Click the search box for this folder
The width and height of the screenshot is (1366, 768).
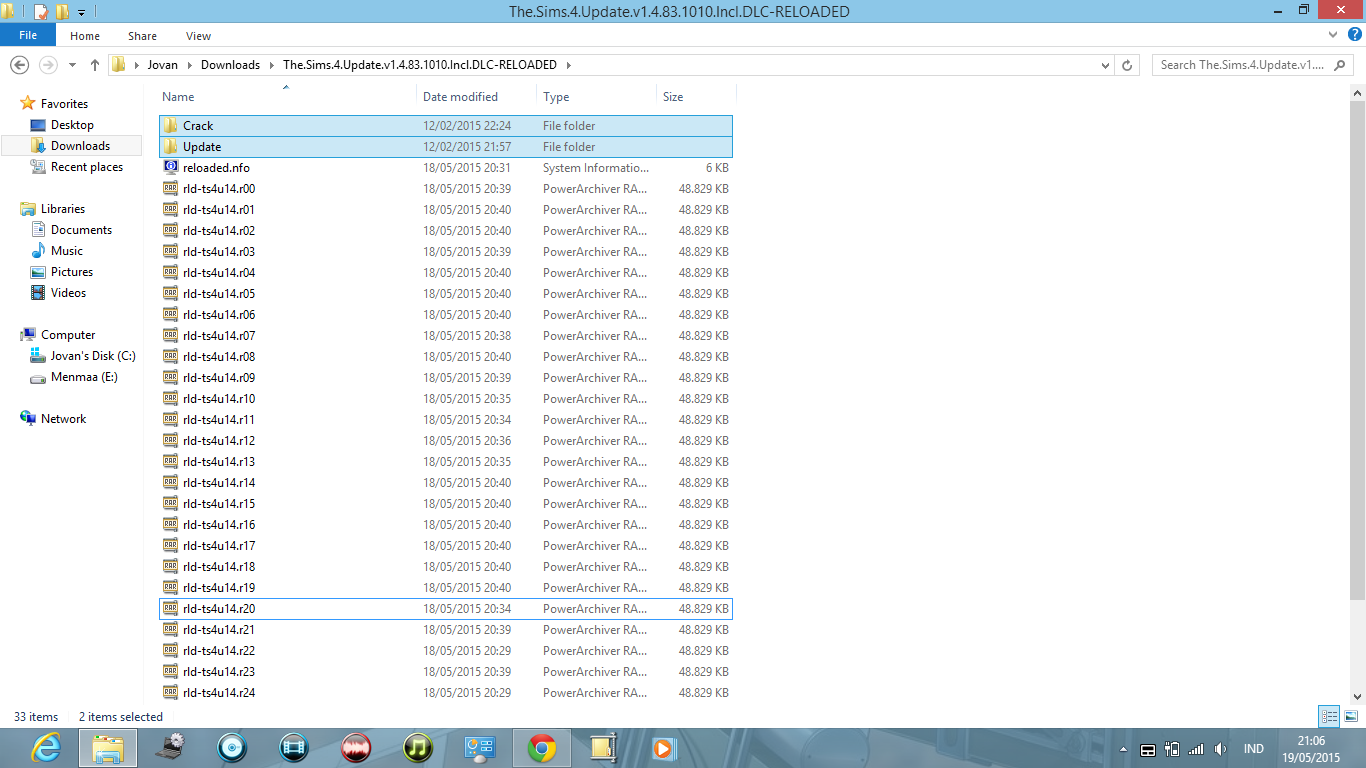pyautogui.click(x=1254, y=65)
